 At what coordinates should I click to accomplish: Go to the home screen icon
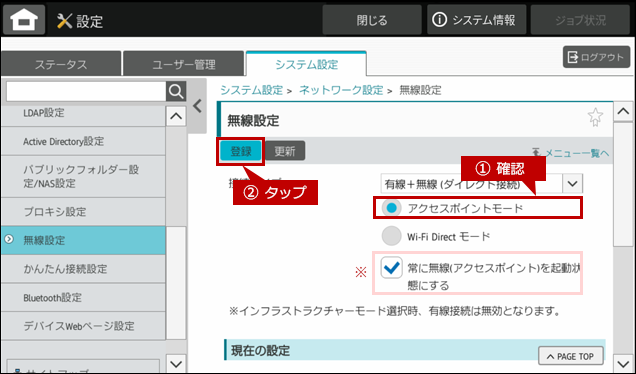[24, 20]
